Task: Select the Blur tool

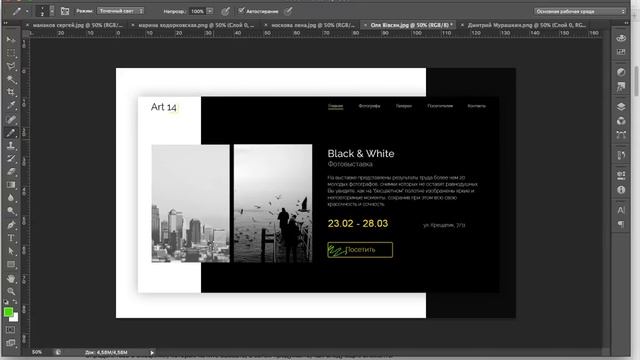Action: (11, 198)
